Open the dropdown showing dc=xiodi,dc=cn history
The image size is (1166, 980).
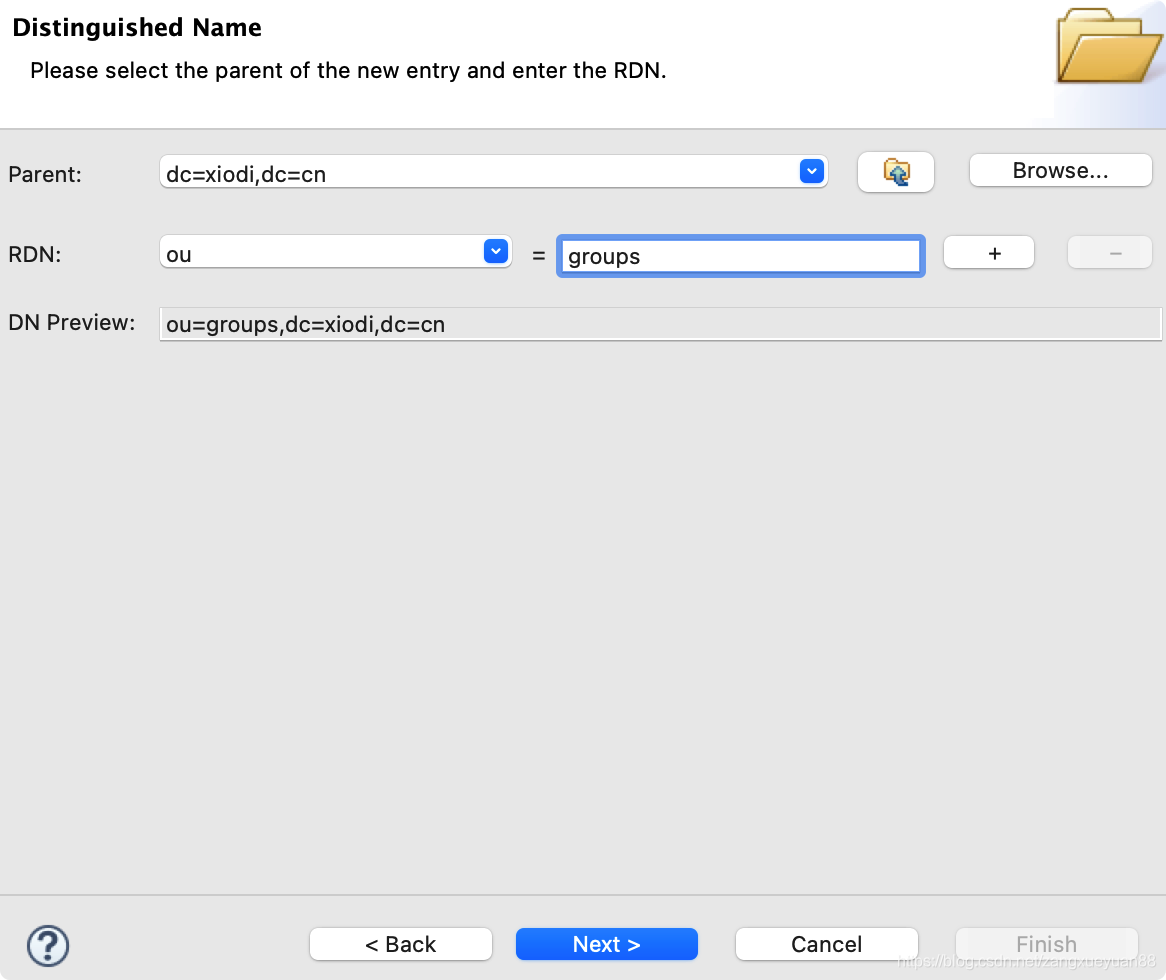pos(812,171)
